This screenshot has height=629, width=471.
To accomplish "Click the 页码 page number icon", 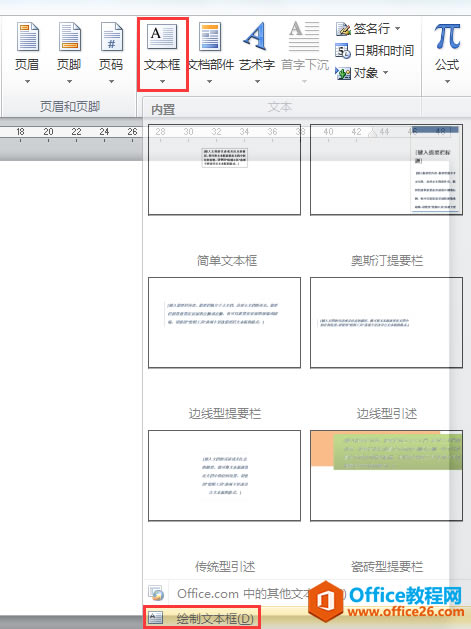I will point(112,37).
